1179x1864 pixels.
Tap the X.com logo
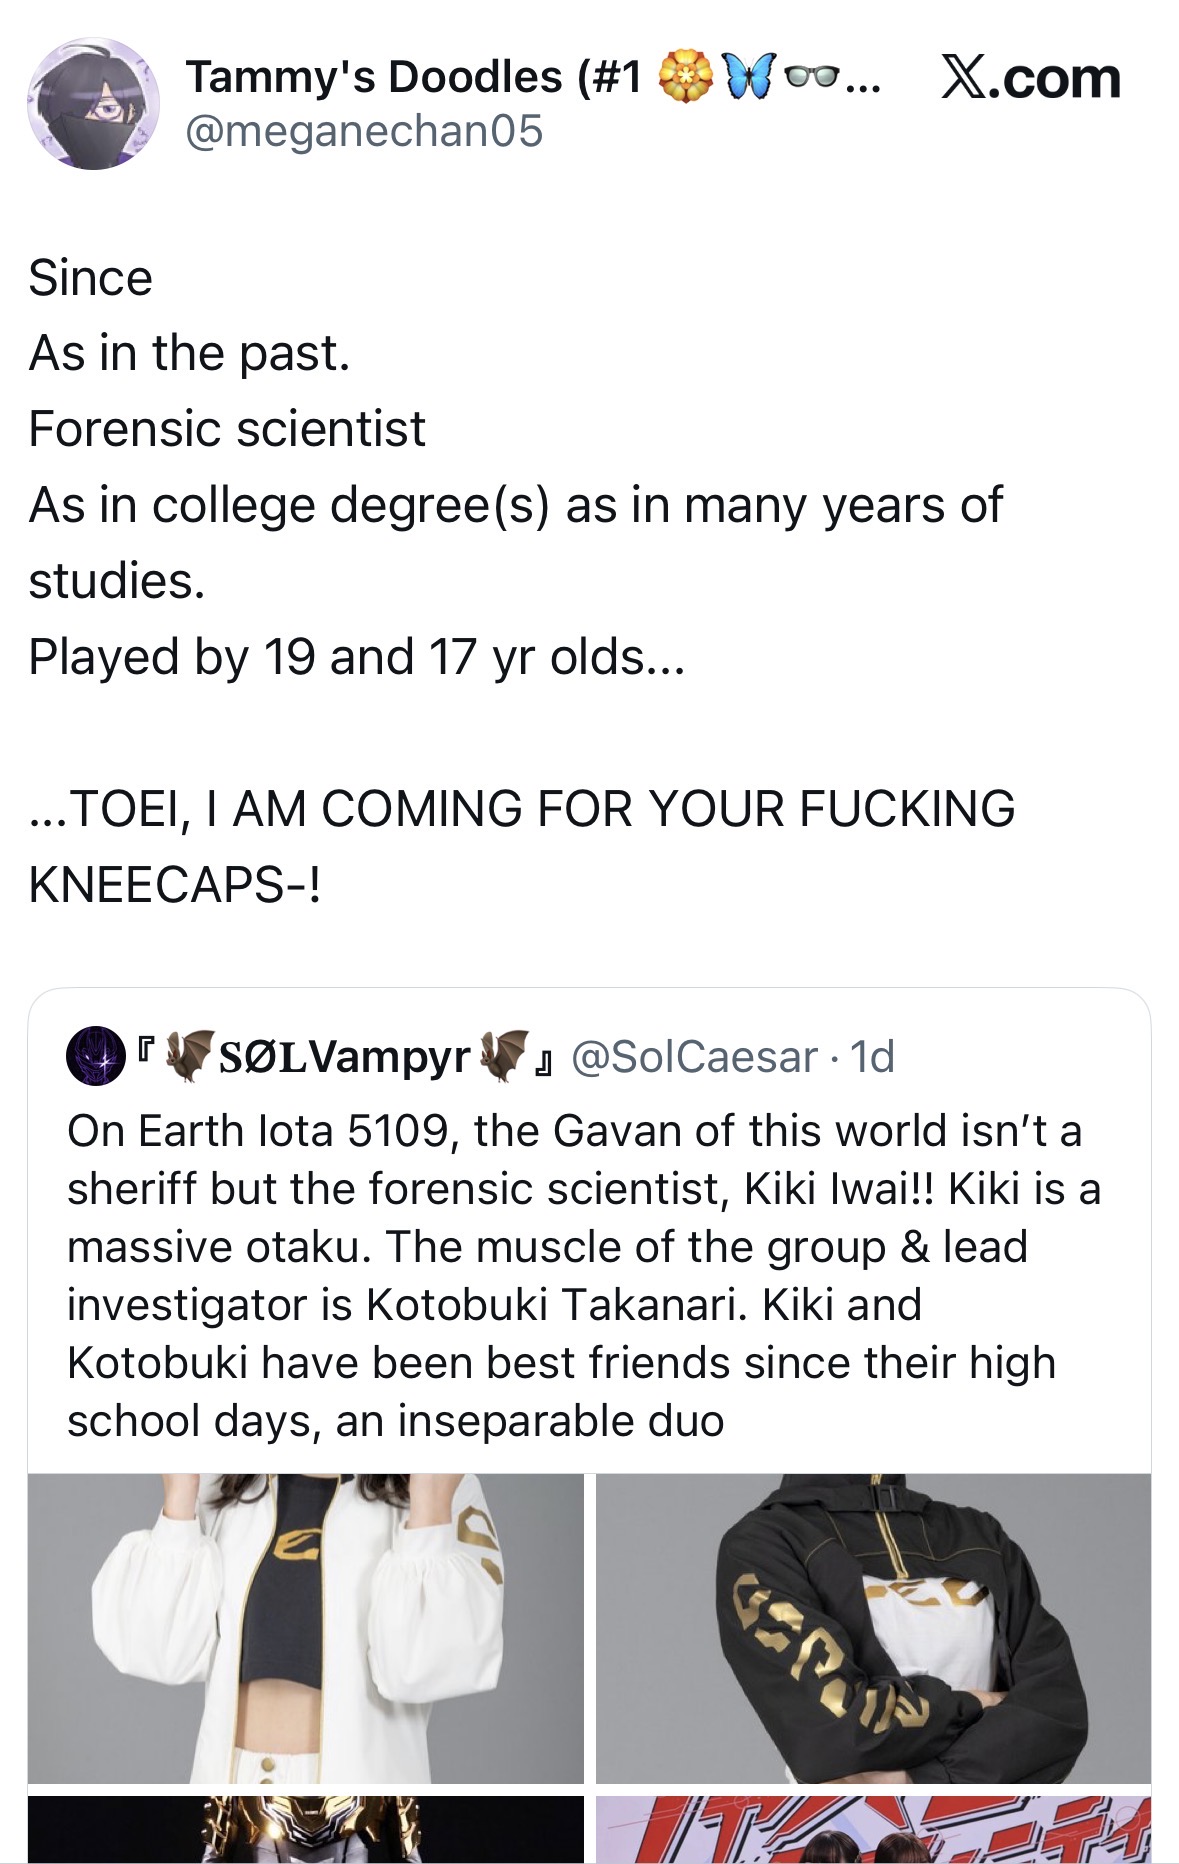pyautogui.click(x=1031, y=78)
